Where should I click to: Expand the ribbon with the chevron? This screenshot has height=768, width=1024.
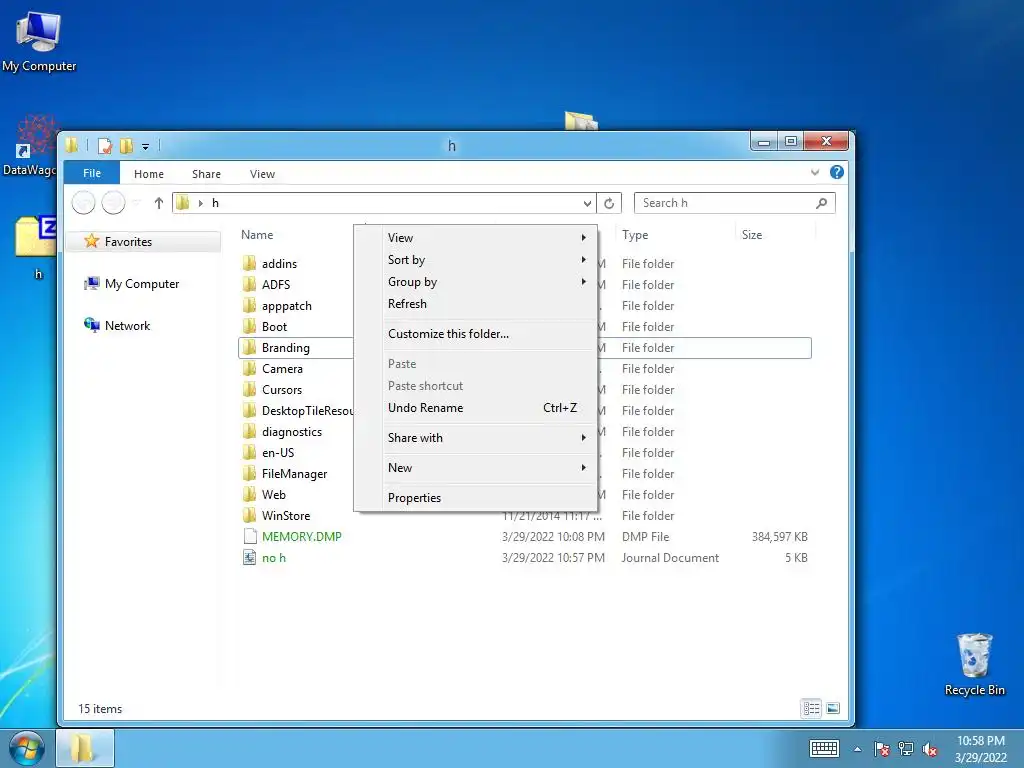(x=815, y=172)
